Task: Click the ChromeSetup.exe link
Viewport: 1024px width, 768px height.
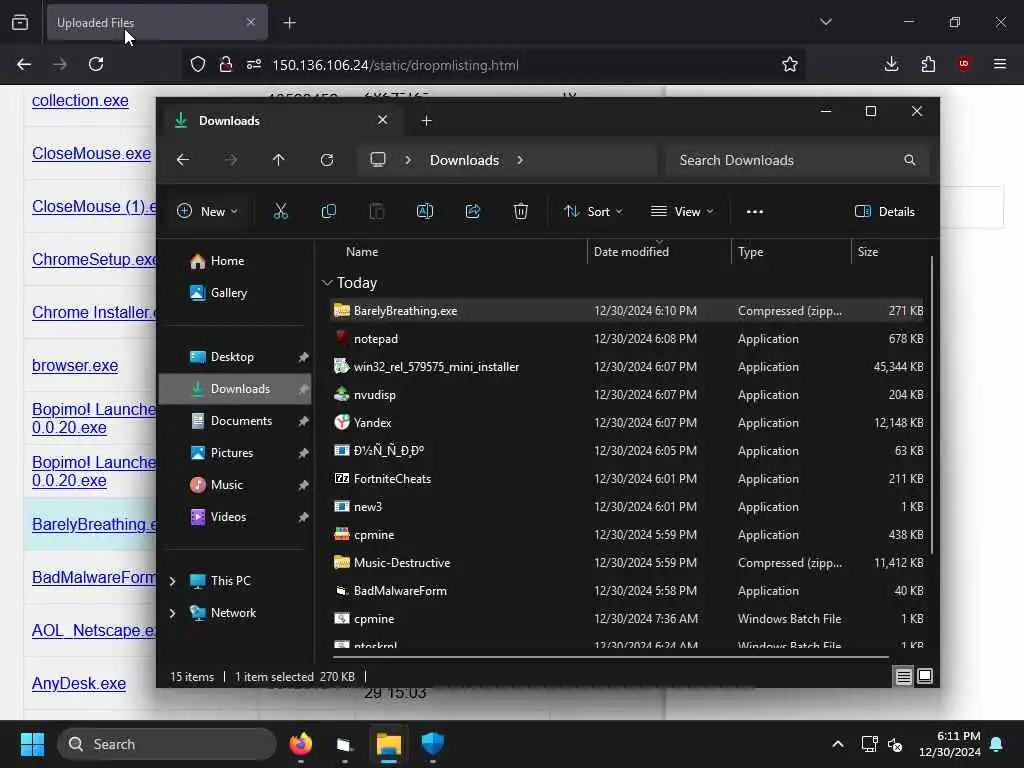Action: coord(94,259)
